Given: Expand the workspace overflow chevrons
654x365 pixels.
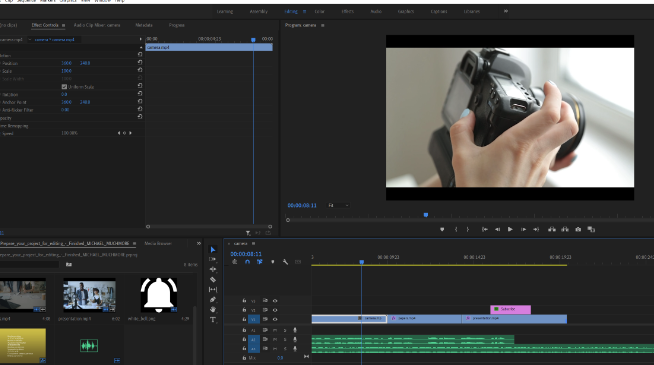Looking at the screenshot, I should (x=506, y=11).
